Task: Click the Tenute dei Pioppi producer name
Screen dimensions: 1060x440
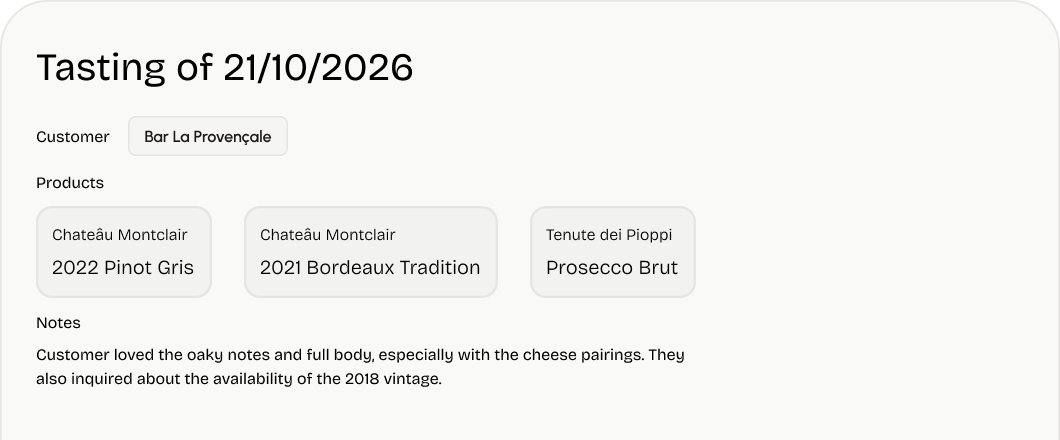Action: pos(609,235)
